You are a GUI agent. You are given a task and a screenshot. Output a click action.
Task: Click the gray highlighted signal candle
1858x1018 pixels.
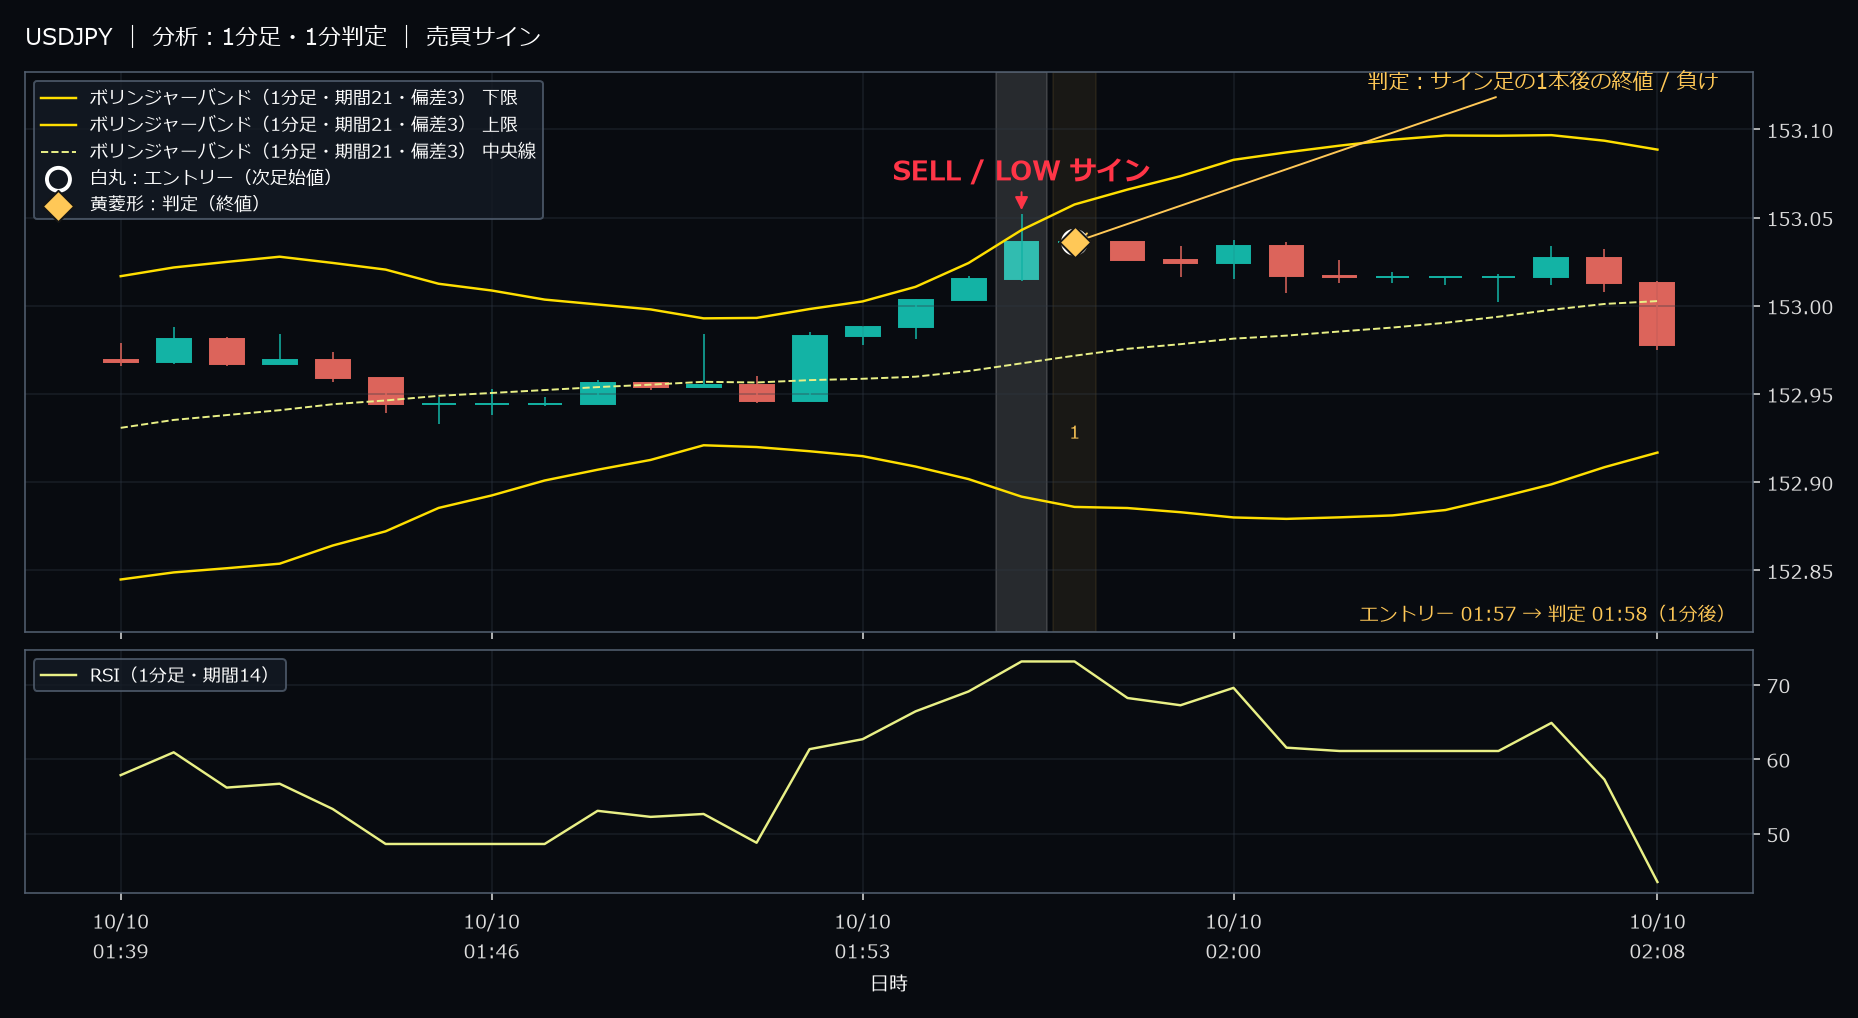pos(1021,260)
